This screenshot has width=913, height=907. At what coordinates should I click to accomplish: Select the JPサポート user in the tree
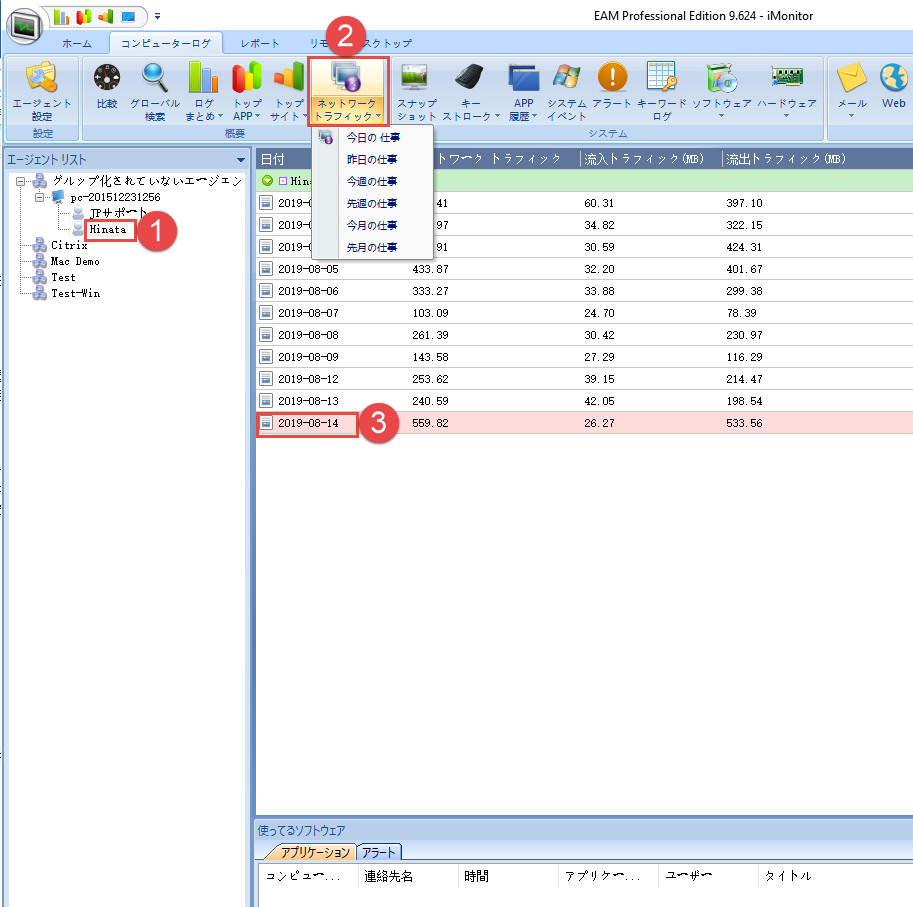point(118,213)
